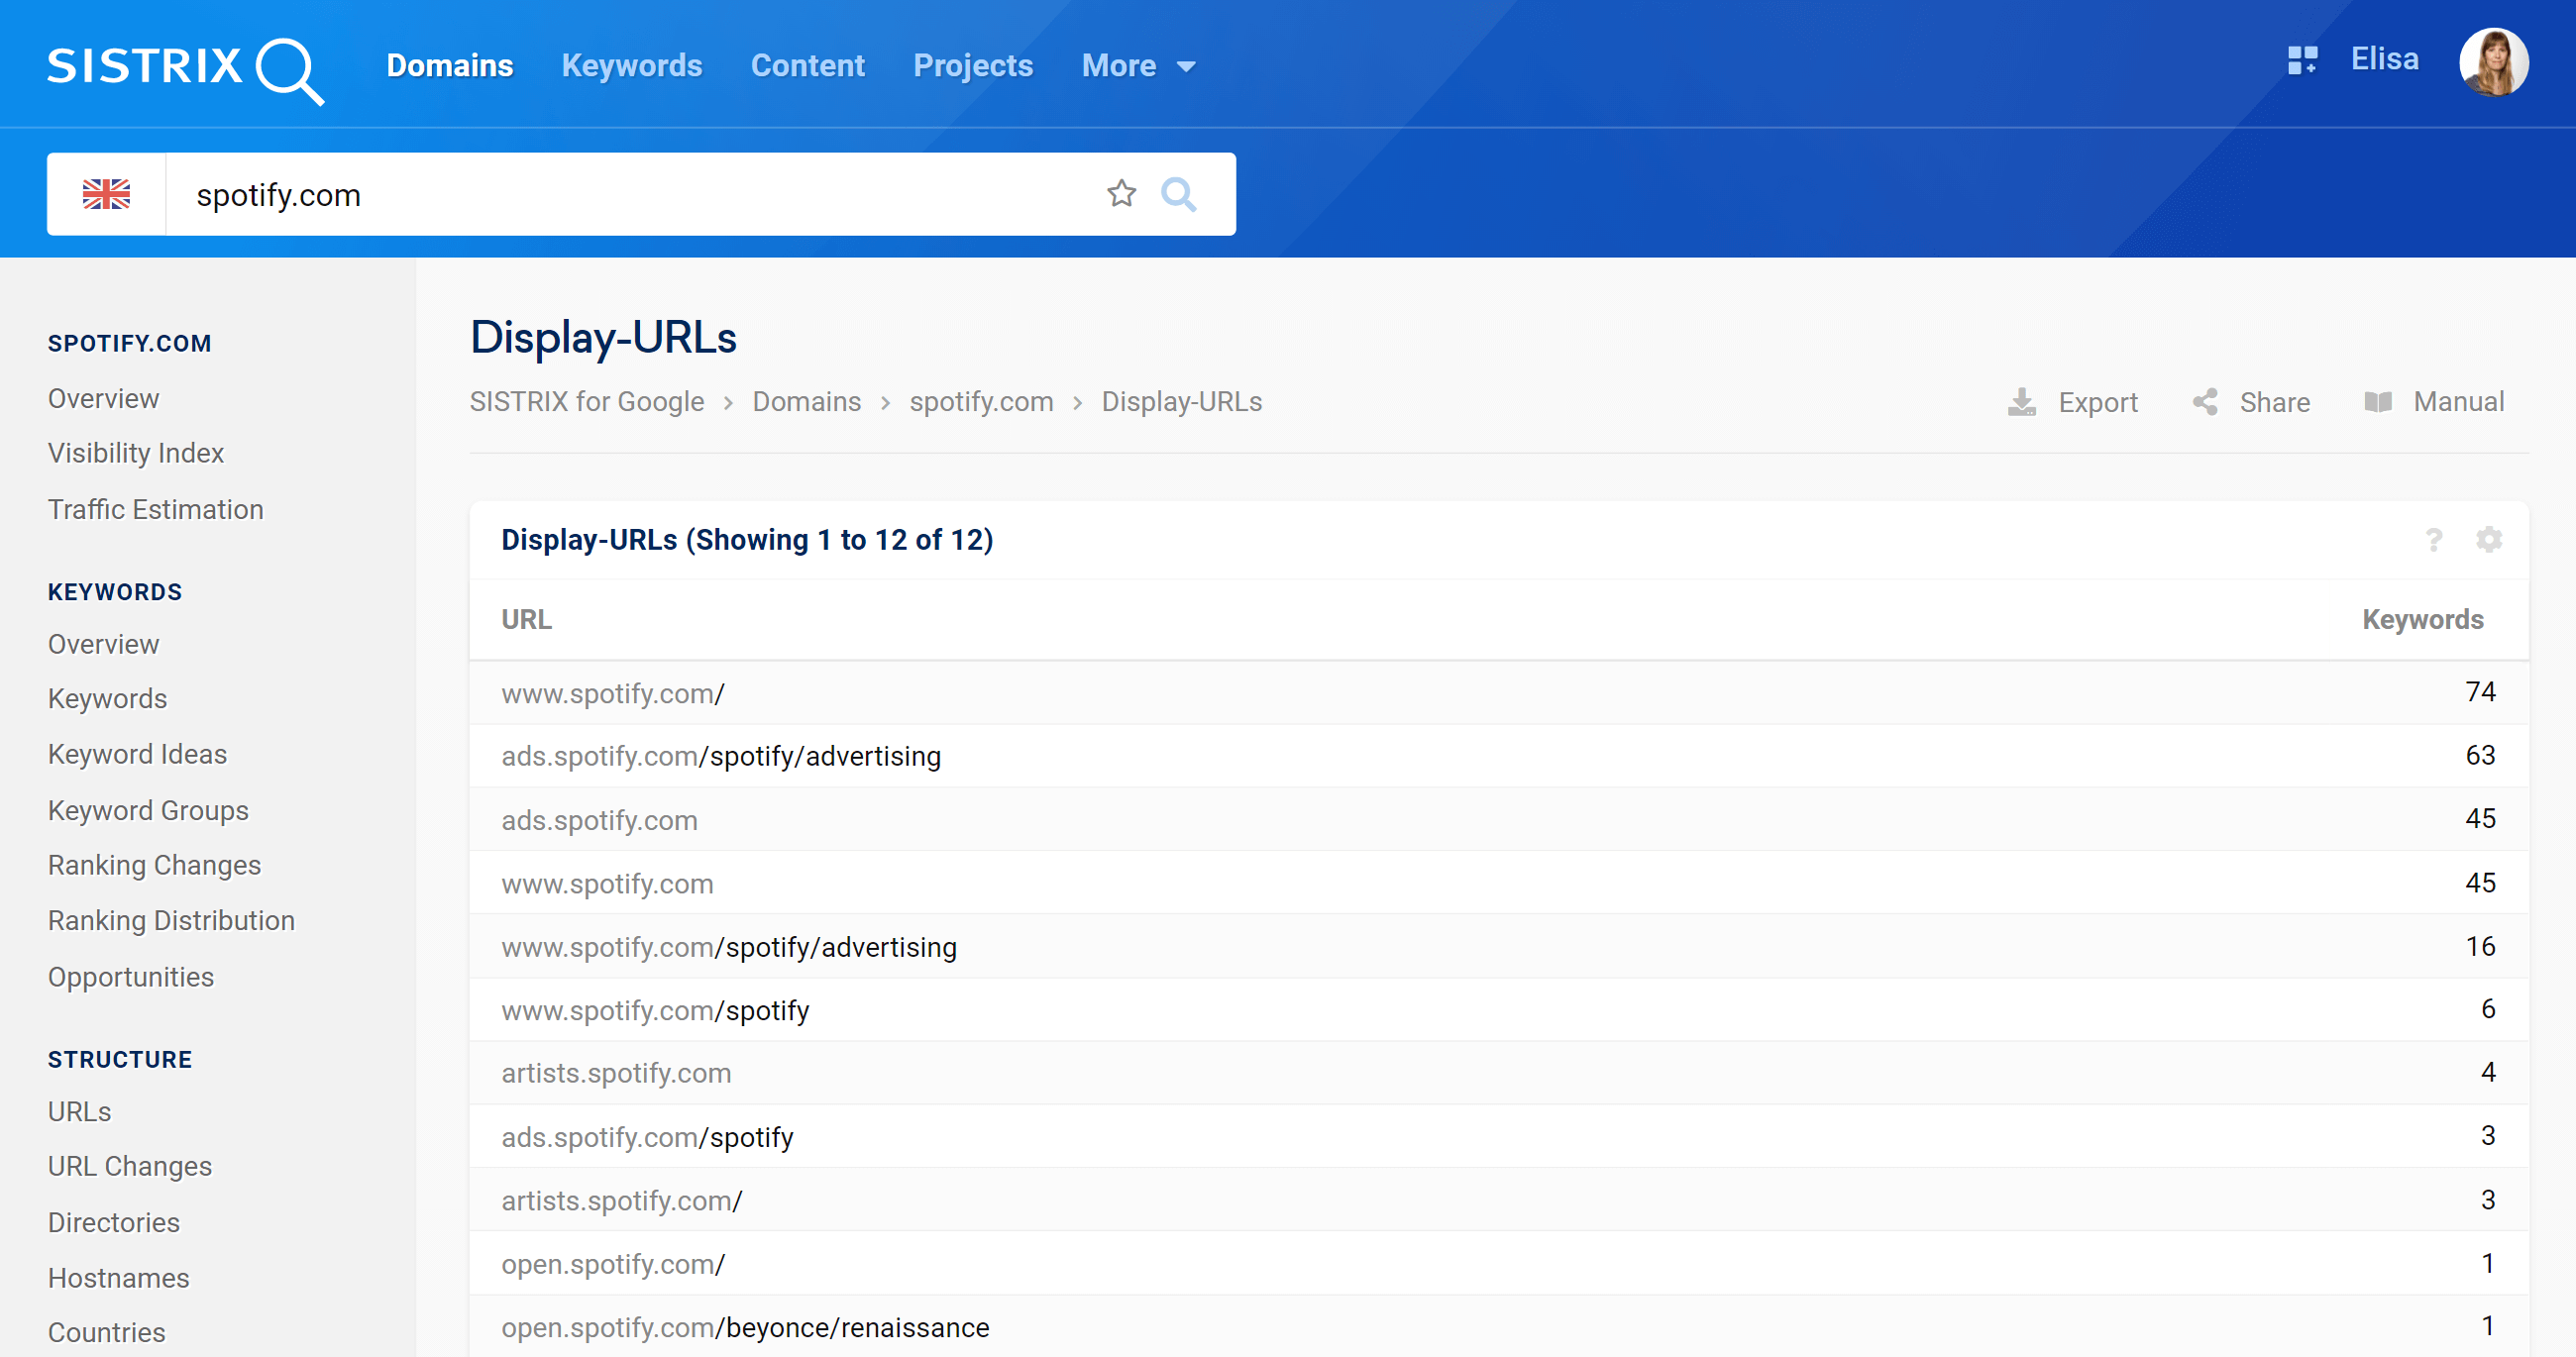
Task: Expand the More dropdown menu
Action: click(1138, 66)
